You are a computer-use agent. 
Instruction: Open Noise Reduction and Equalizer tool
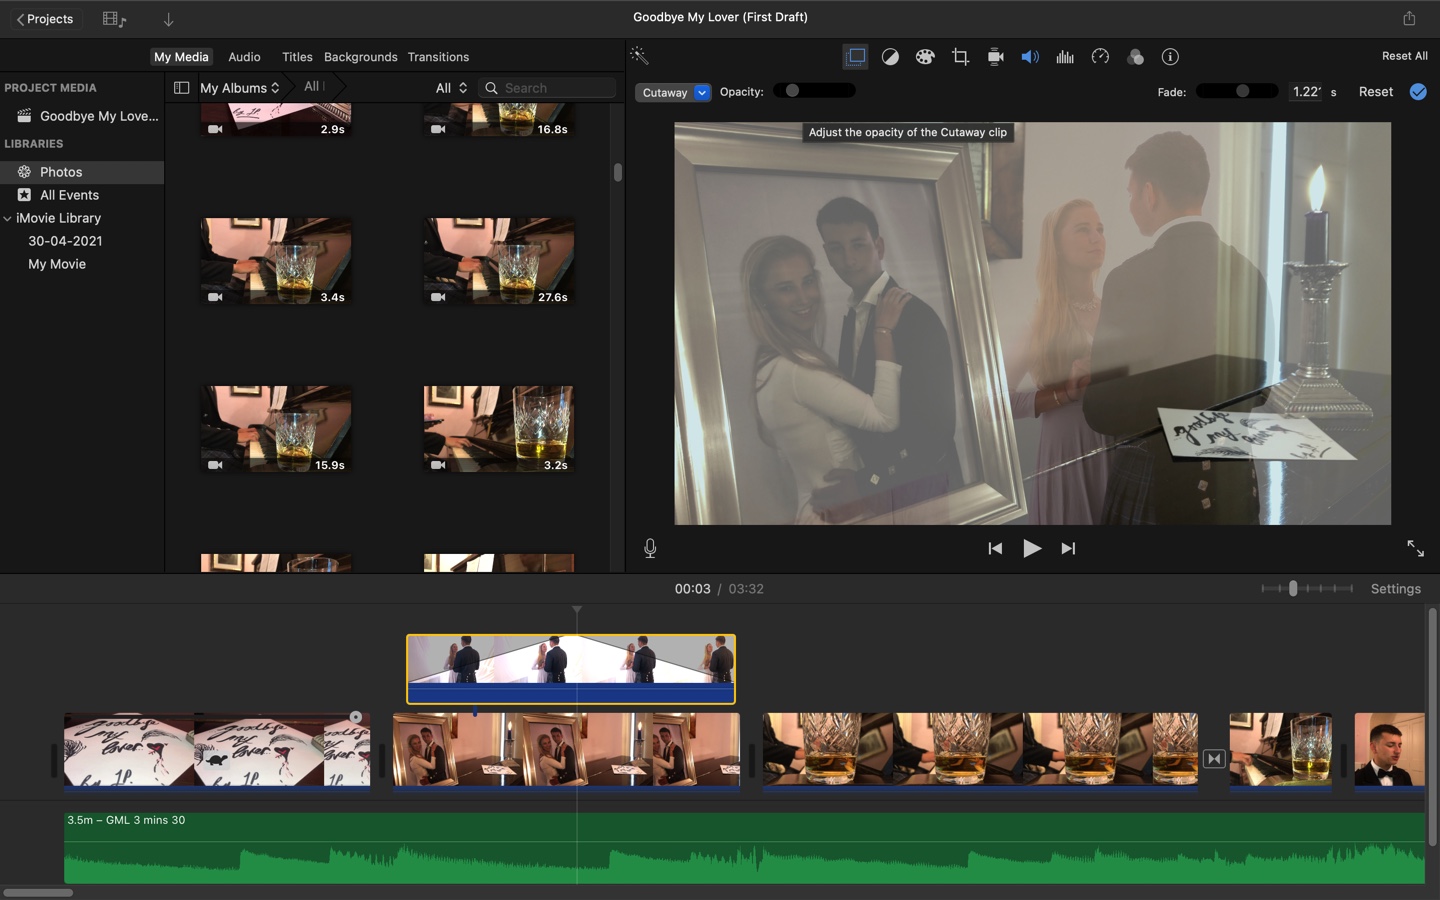click(x=1065, y=57)
